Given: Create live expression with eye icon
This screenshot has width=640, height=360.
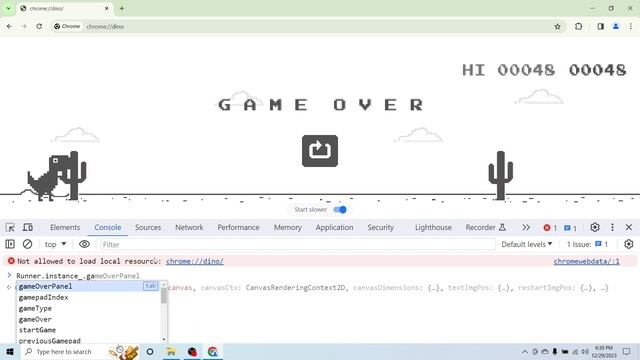Looking at the screenshot, I should (x=84, y=244).
